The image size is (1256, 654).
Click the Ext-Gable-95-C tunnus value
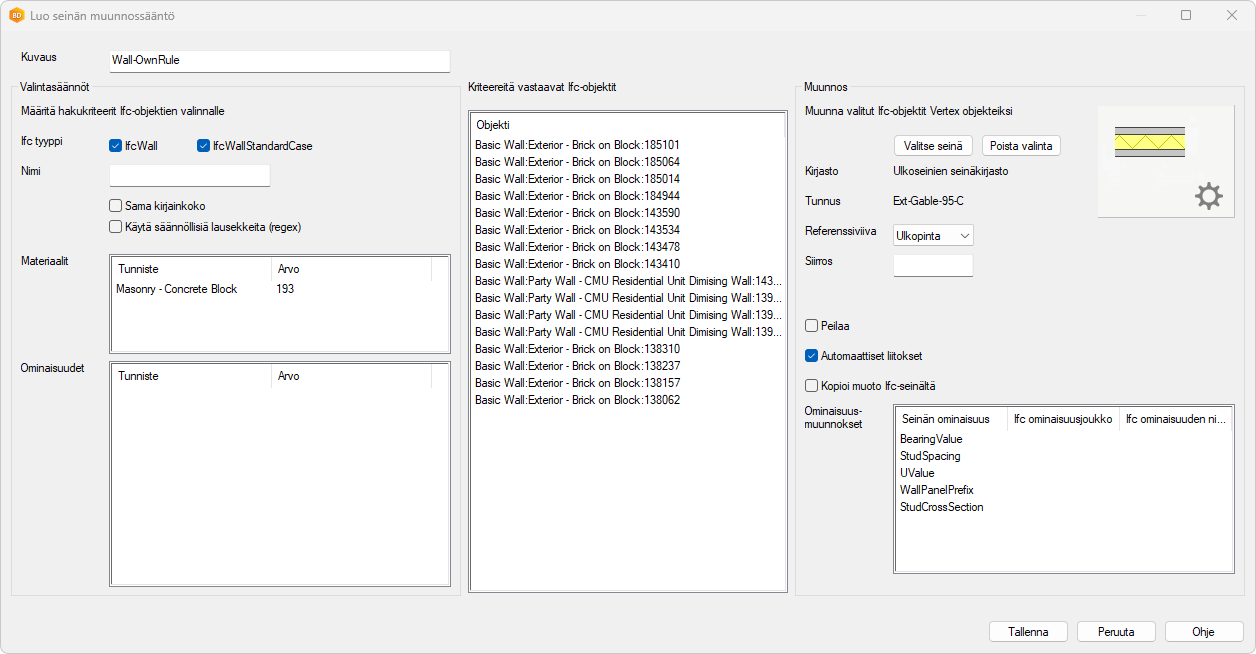(x=928, y=201)
